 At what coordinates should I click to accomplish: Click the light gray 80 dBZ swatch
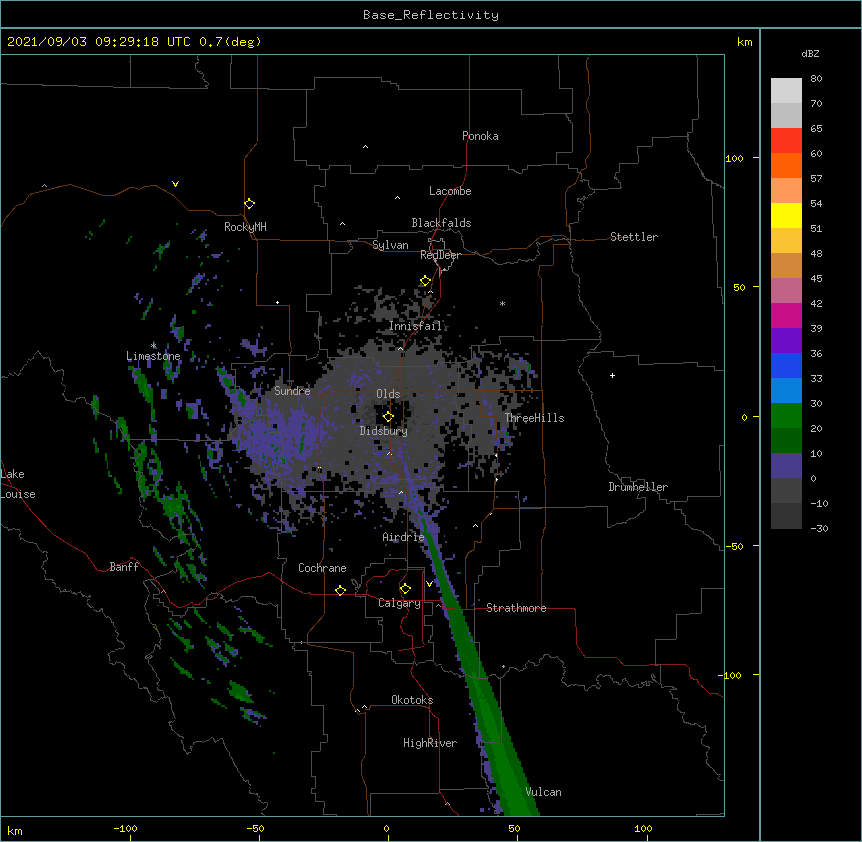point(786,90)
